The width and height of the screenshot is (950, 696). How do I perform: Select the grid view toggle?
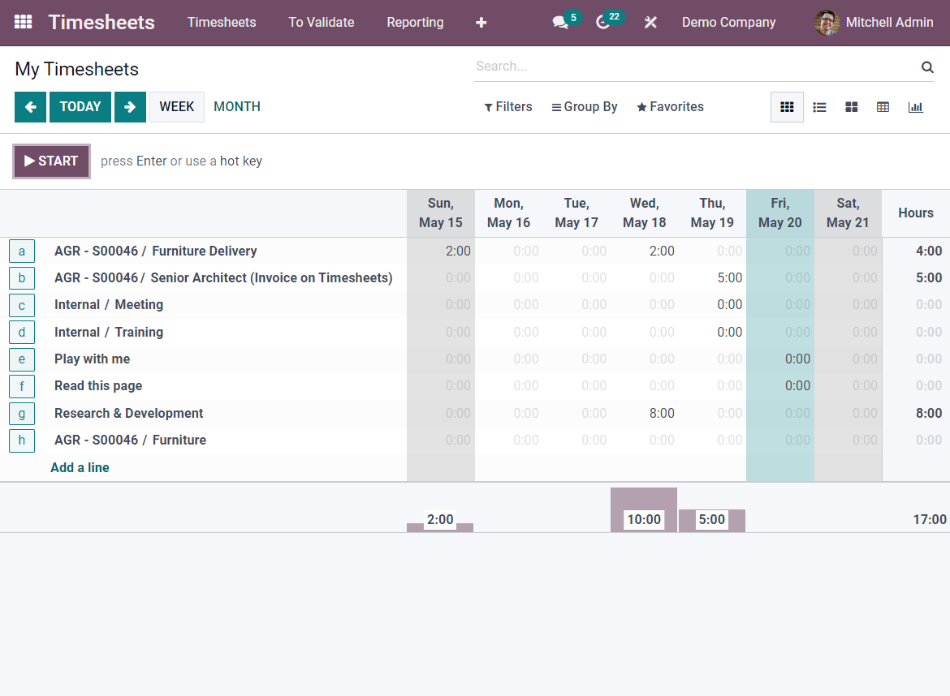coord(787,107)
